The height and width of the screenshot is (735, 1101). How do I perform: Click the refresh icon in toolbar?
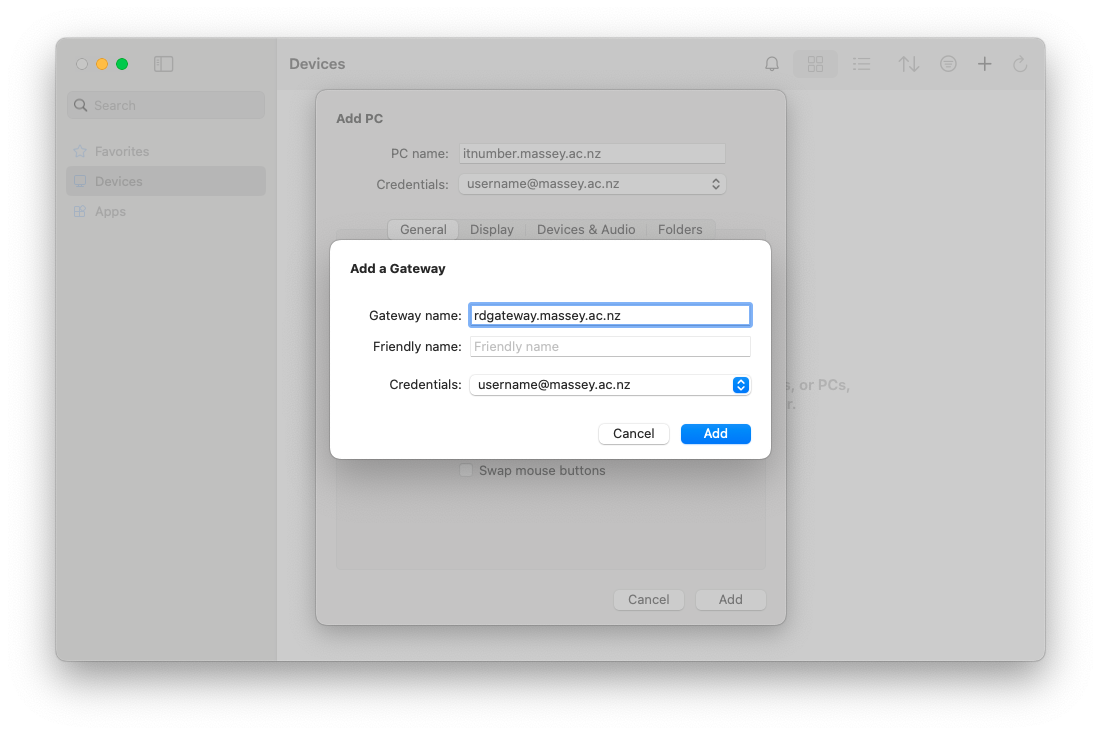[1020, 64]
